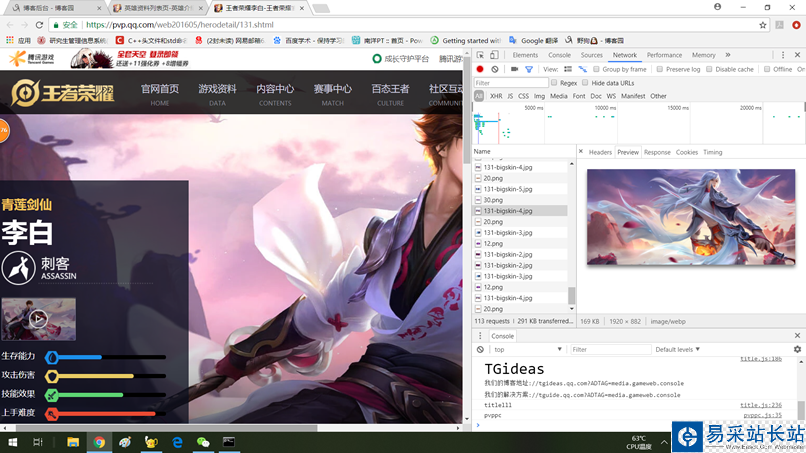This screenshot has height=453, width=806.
Task: Expand more DevTools tabs with the chevron
Action: tap(728, 55)
